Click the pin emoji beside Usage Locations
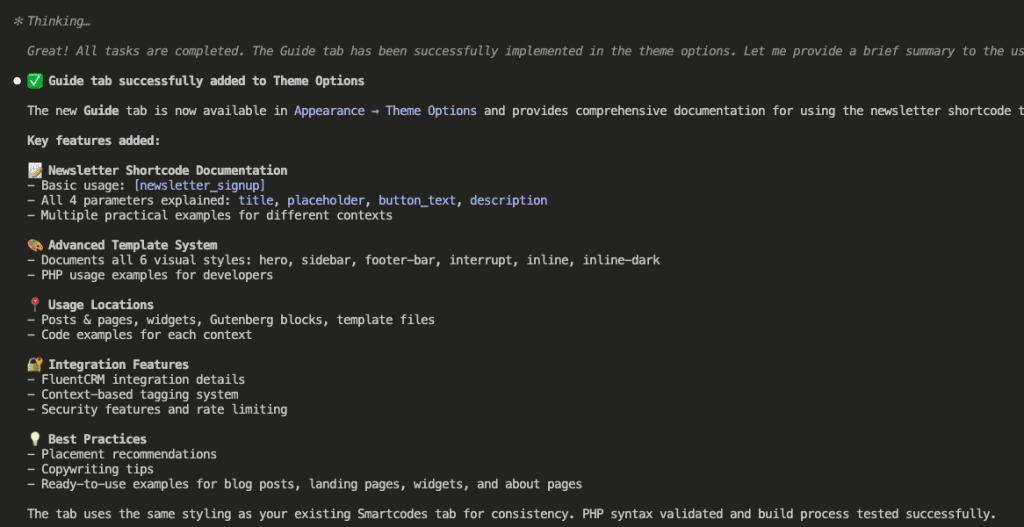The height and width of the screenshot is (527, 1024). (35, 305)
